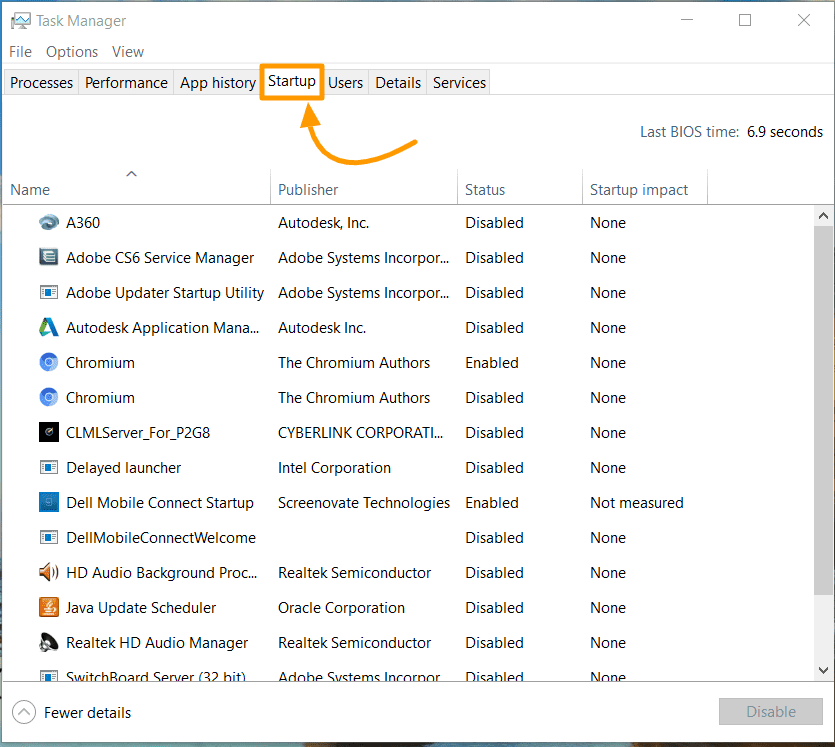Click the Autodesk, Inc. publisher cell
835x747 pixels.
click(x=324, y=223)
